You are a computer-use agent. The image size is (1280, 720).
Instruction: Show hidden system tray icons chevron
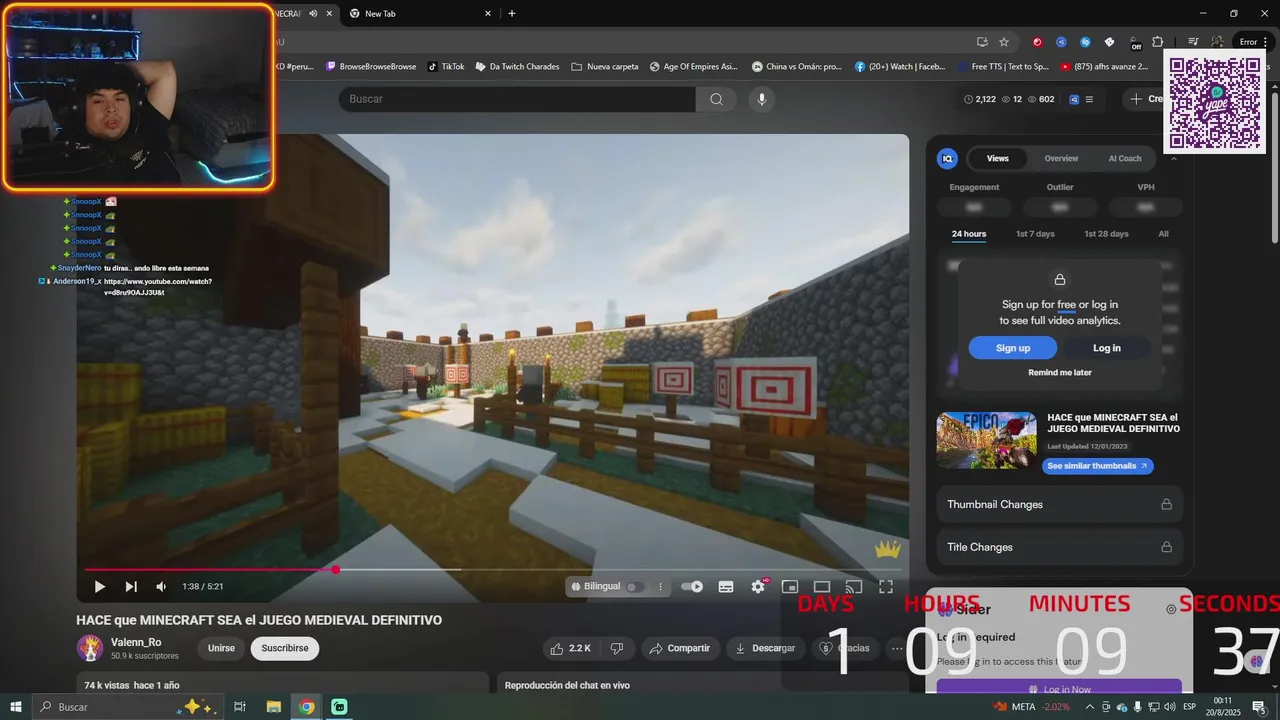pyautogui.click(x=1090, y=707)
